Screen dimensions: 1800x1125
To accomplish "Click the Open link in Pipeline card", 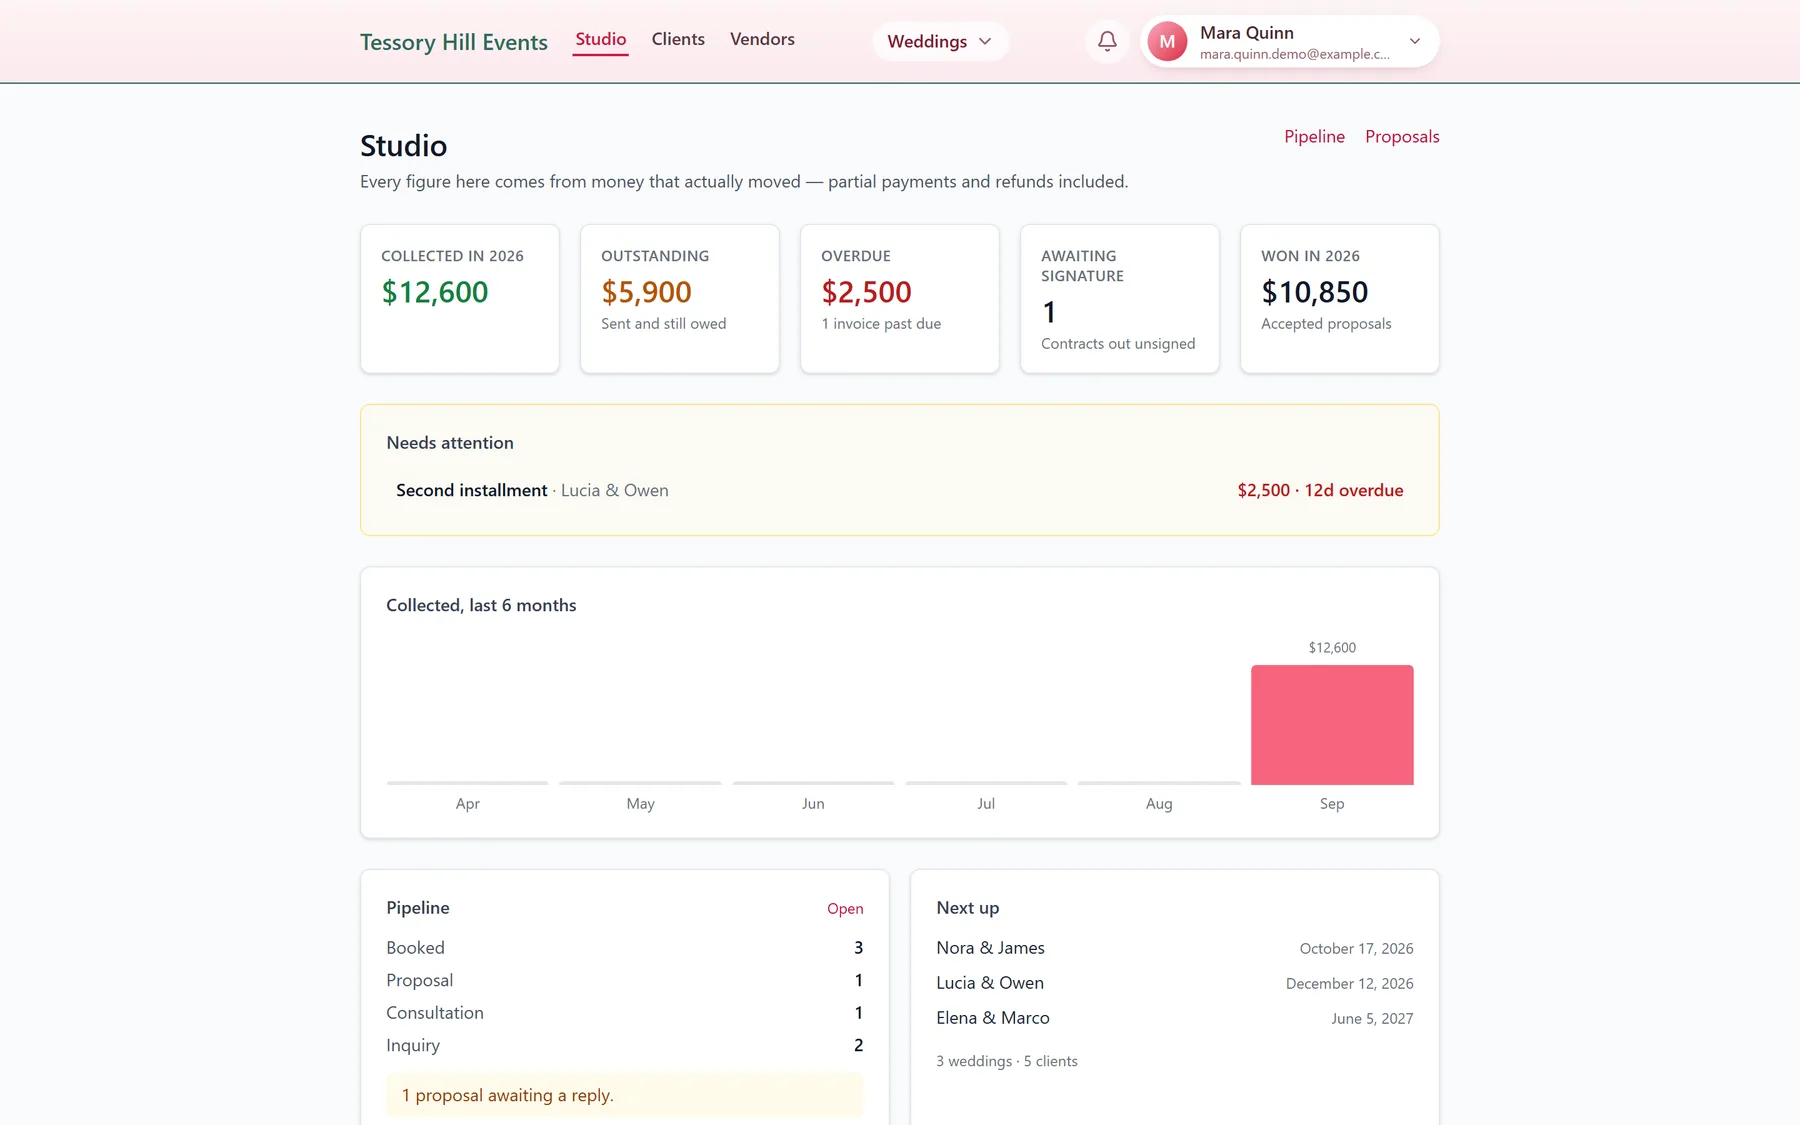I will [x=845, y=908].
